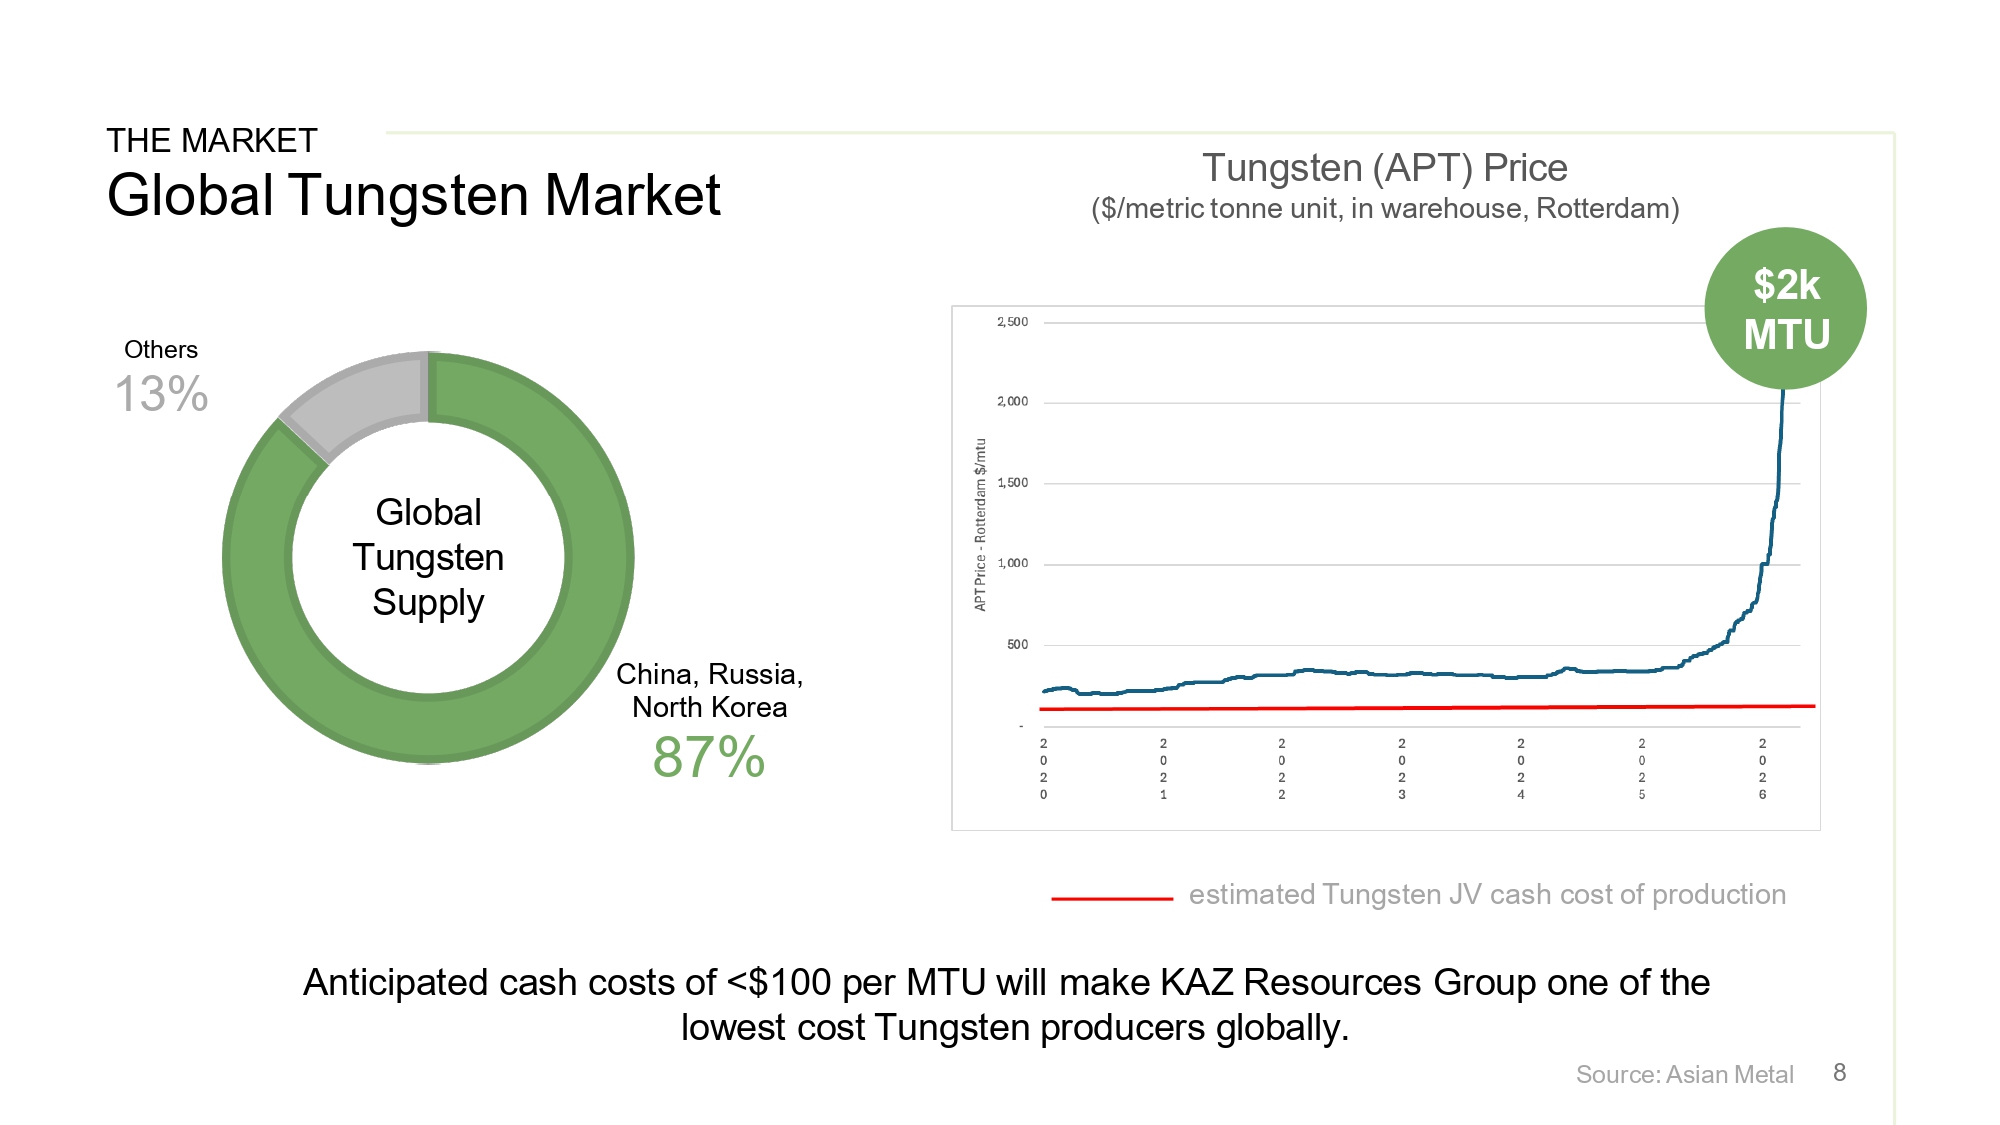The height and width of the screenshot is (1125, 2000).
Task: Click the 2022 x-axis year label
Action: pyautogui.click(x=1282, y=769)
